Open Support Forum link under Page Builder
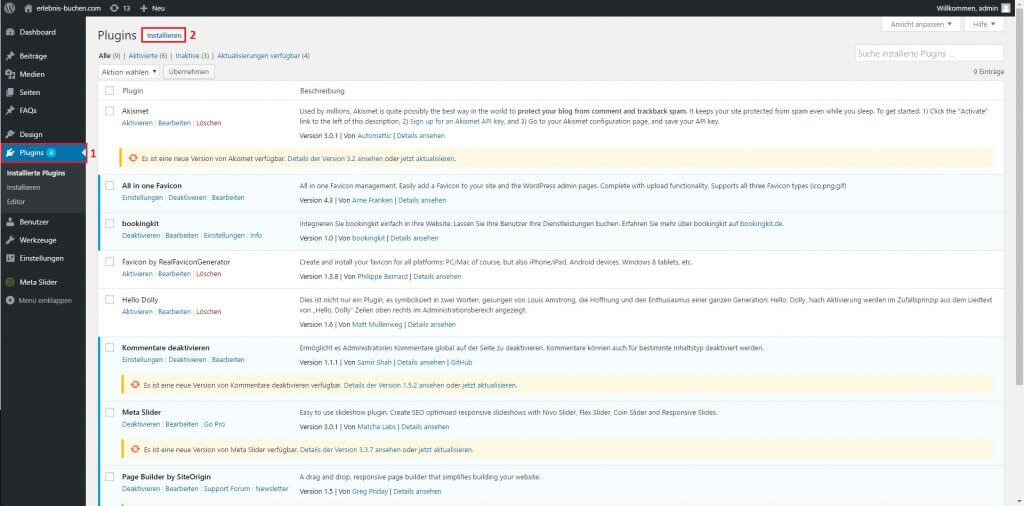Screen dimensions: 1024x506 pos(227,488)
